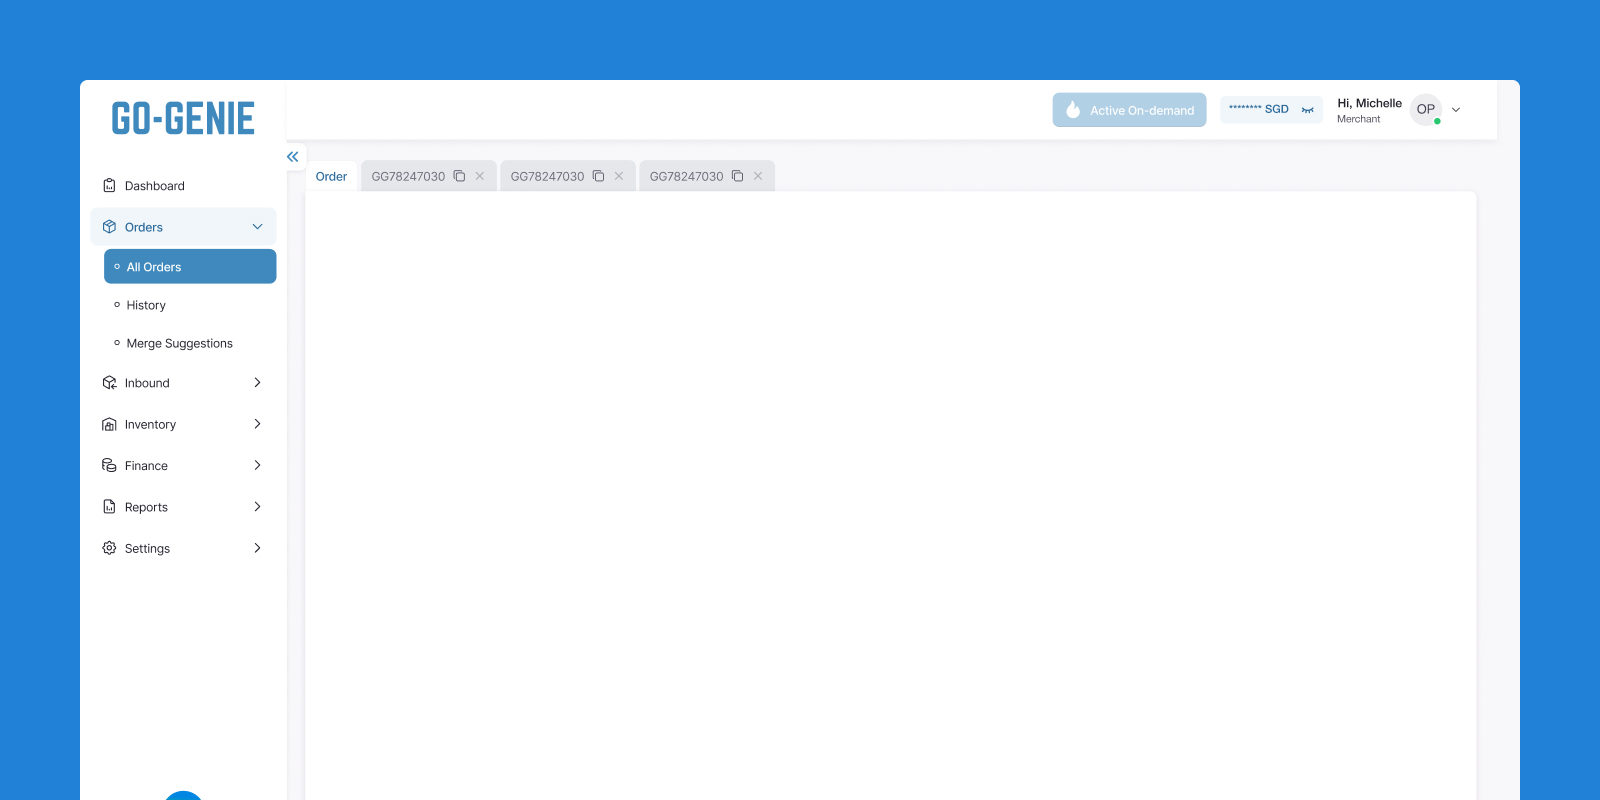
Task: Click the Finance coins icon
Action: tap(109, 466)
